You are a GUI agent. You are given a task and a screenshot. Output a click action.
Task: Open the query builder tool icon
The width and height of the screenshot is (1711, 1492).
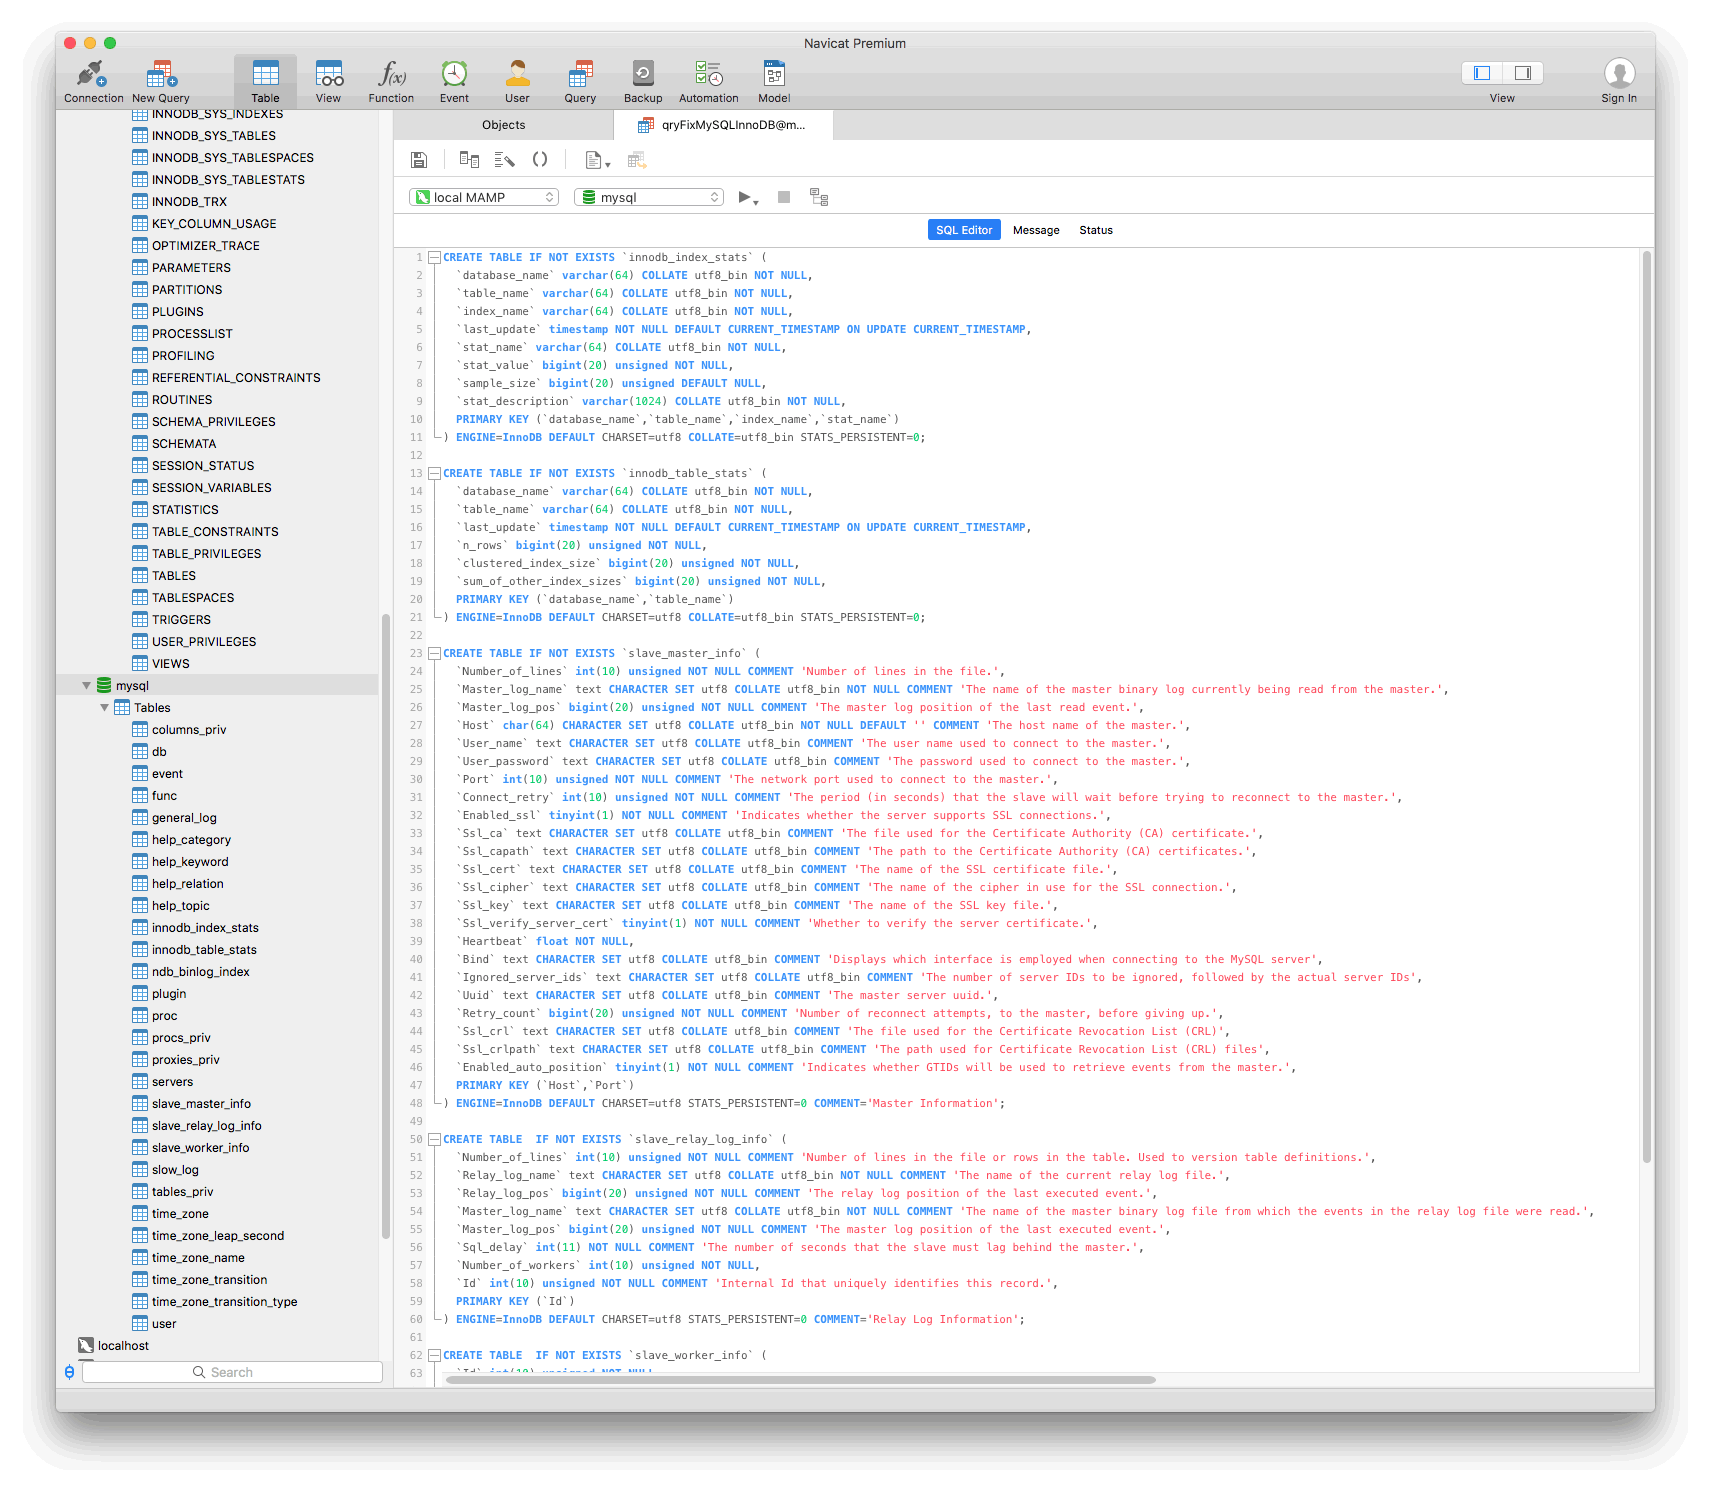(x=469, y=159)
